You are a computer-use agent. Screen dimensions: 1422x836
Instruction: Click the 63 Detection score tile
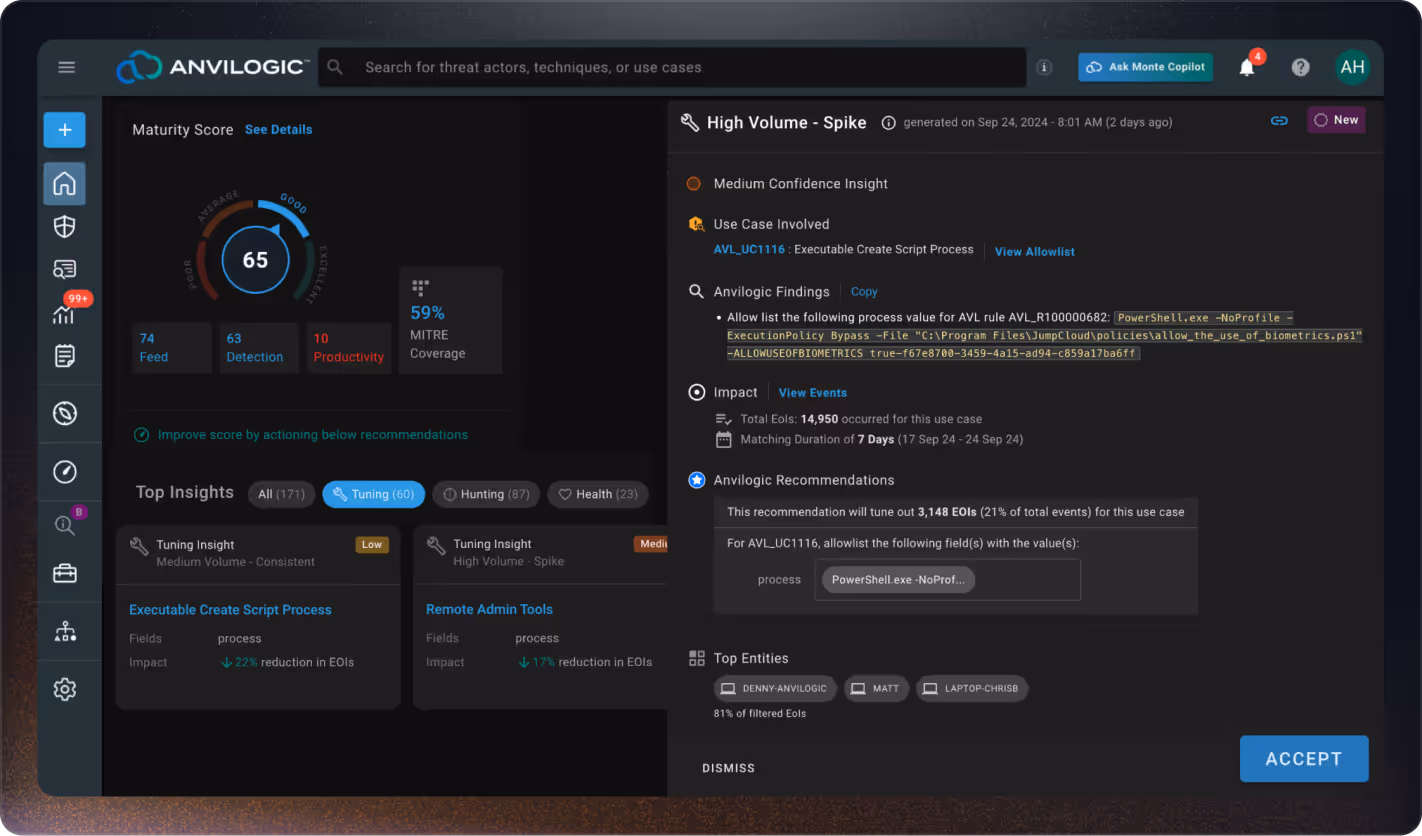pyautogui.click(x=259, y=348)
